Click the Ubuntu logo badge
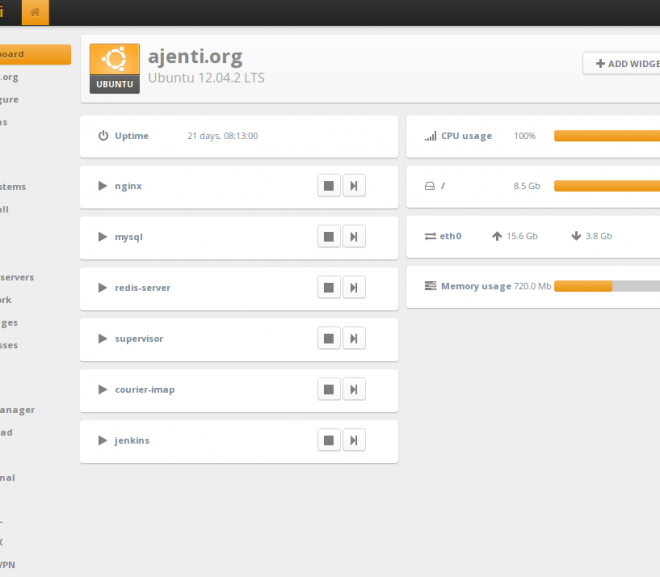 (114, 69)
